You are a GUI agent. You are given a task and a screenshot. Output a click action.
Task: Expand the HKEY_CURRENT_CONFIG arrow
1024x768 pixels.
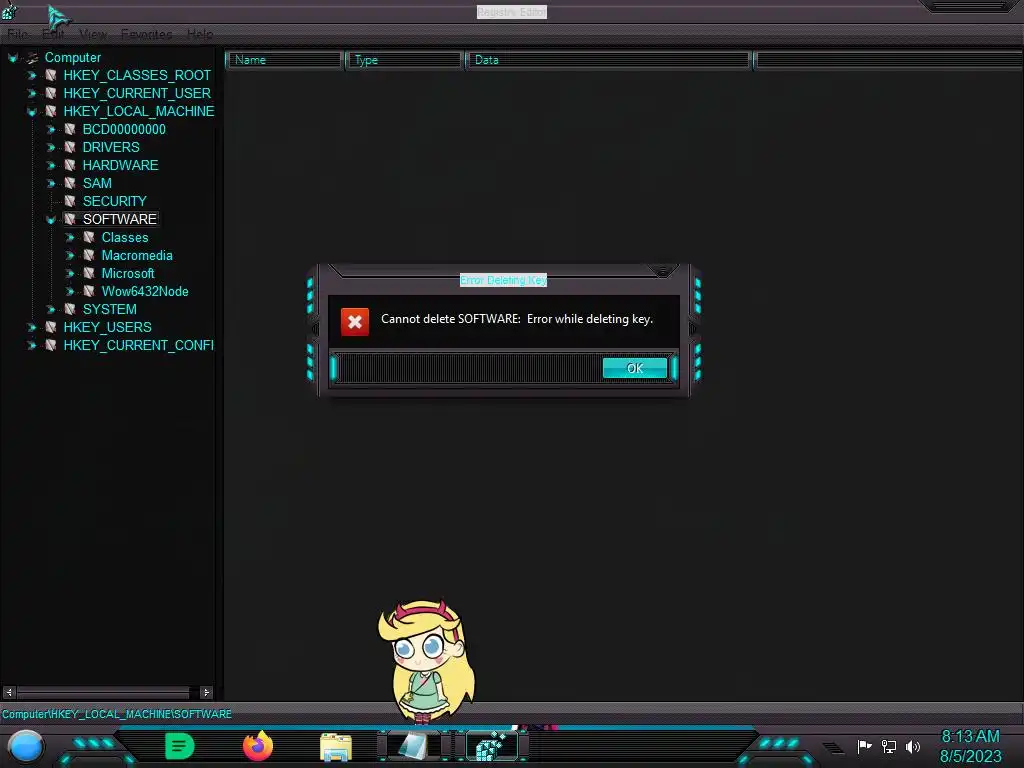click(x=31, y=345)
